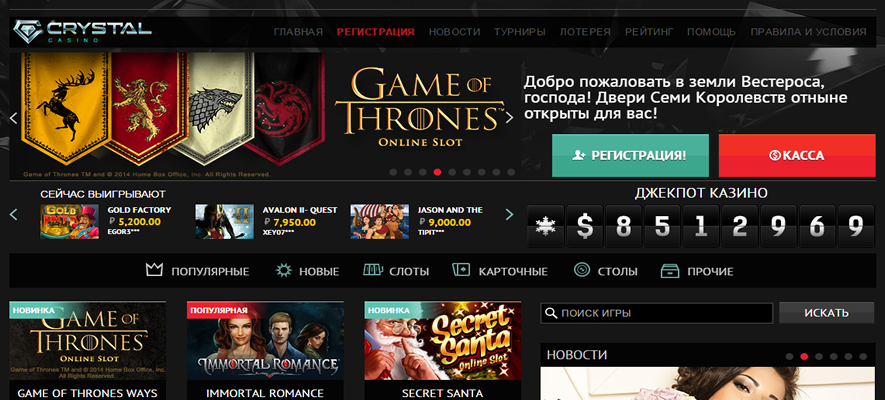Open the Рейтинг menu item
The height and width of the screenshot is (400, 885).
point(649,32)
